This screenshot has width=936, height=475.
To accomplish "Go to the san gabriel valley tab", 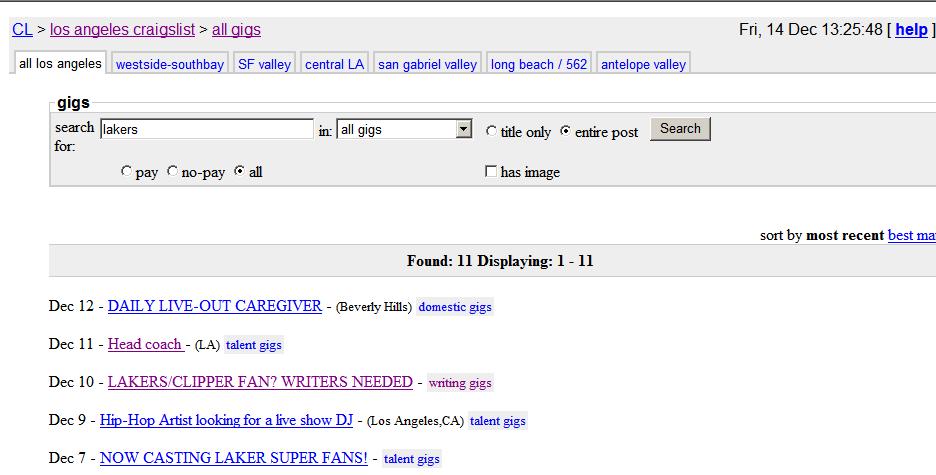I will pos(427,64).
